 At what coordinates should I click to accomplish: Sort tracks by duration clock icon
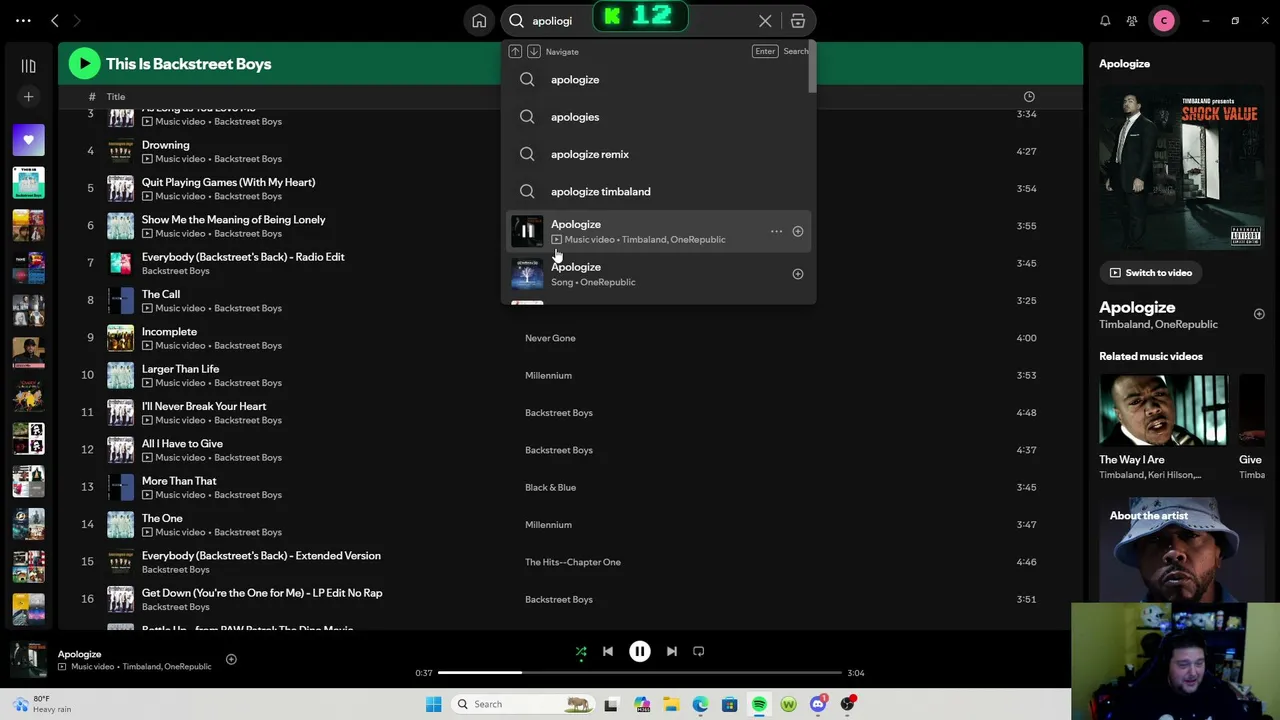tap(1029, 97)
